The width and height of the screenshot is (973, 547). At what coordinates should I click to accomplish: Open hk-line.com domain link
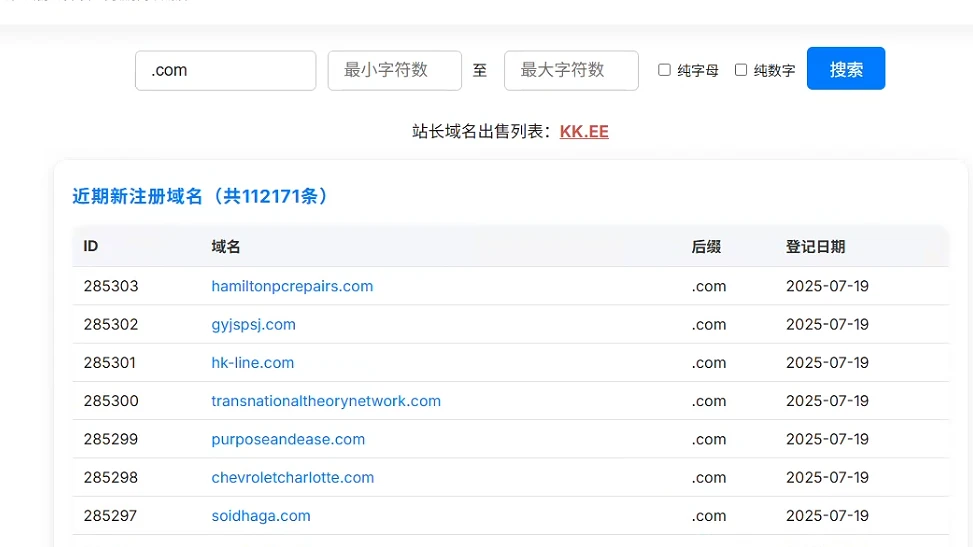click(x=252, y=362)
